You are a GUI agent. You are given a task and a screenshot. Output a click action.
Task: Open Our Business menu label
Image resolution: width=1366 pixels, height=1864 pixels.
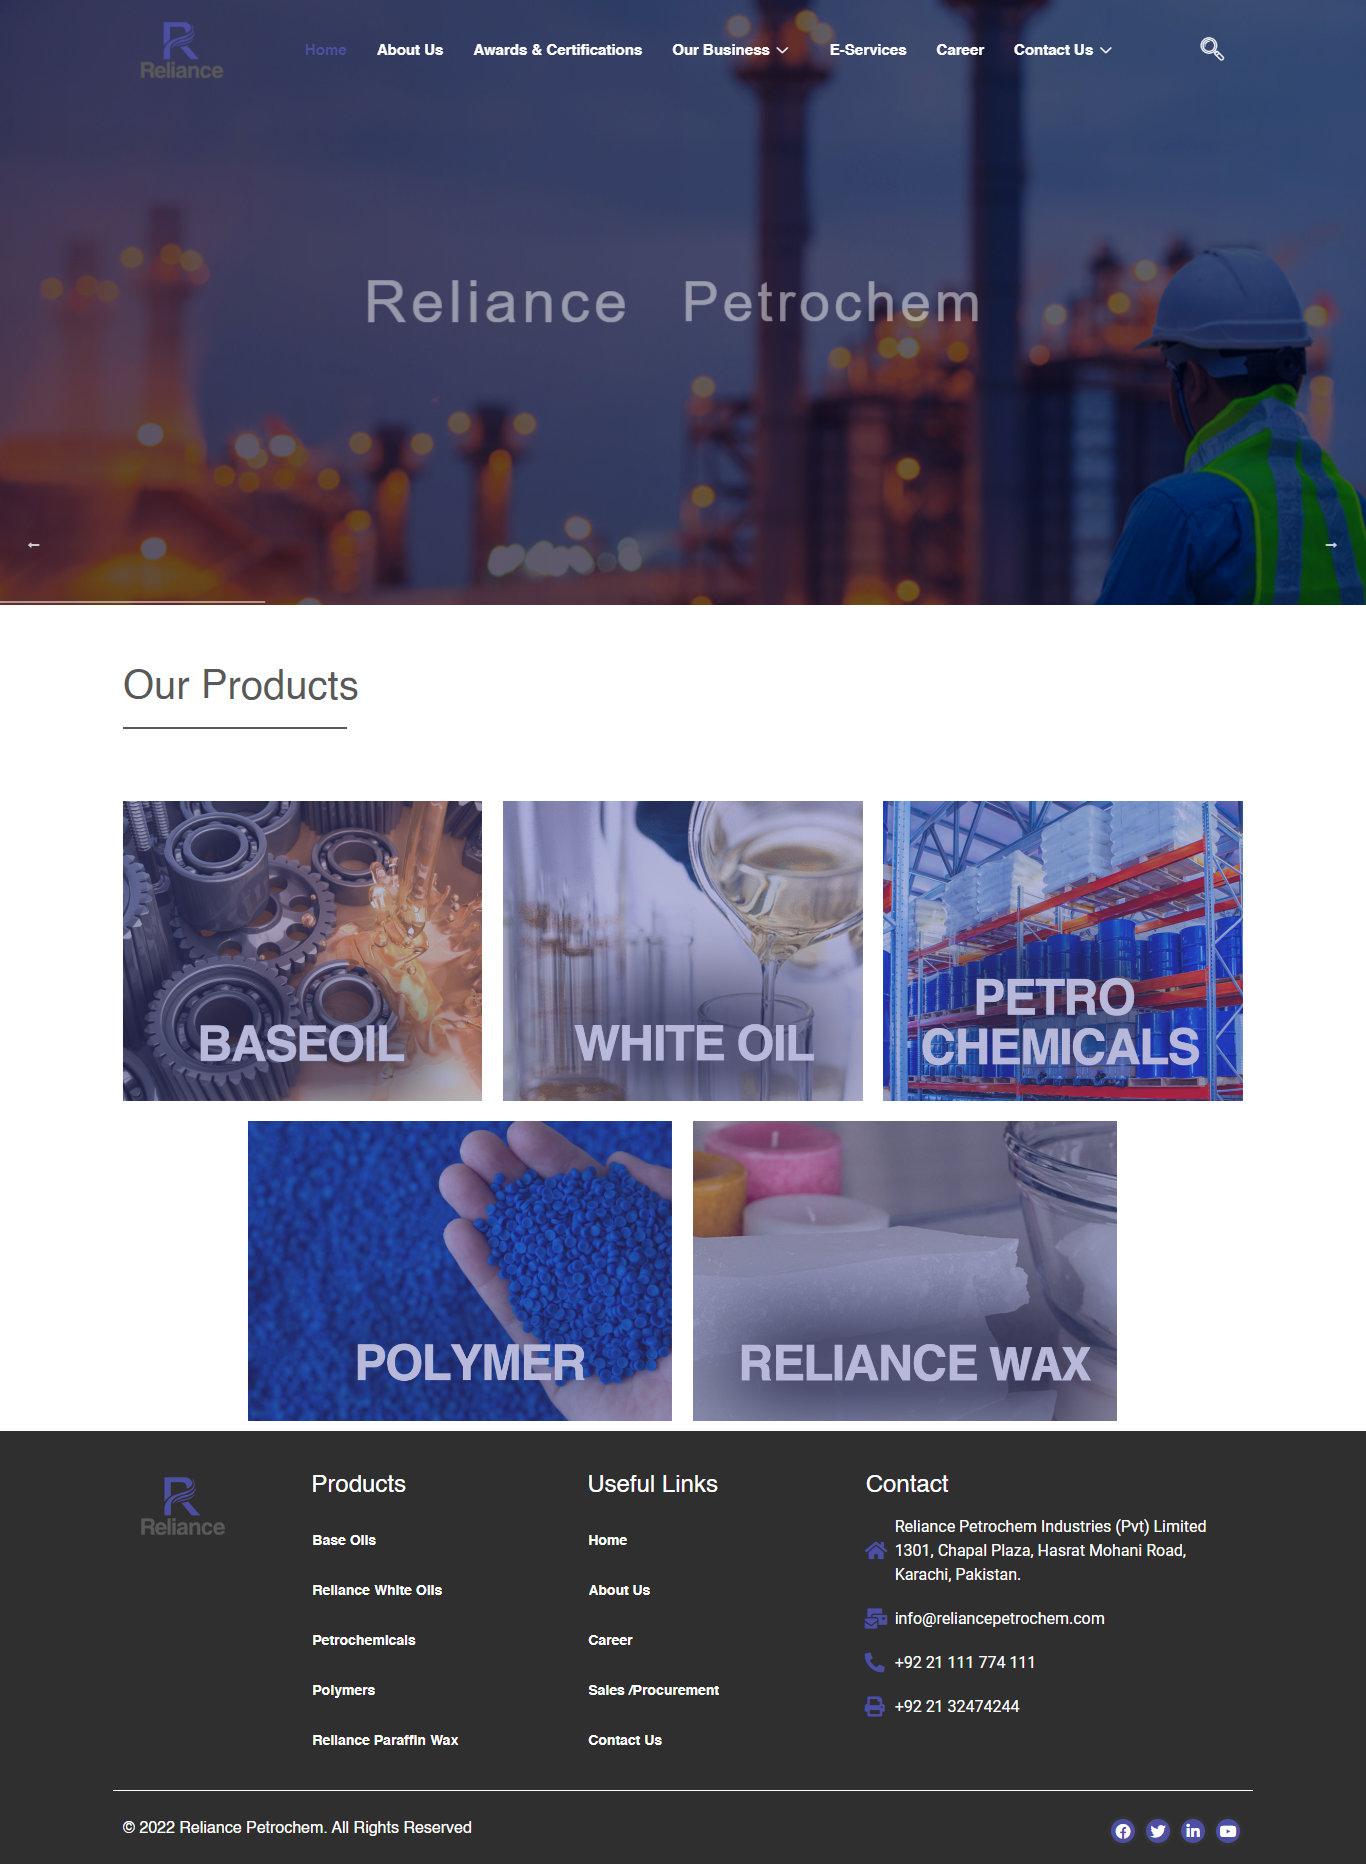click(x=721, y=50)
